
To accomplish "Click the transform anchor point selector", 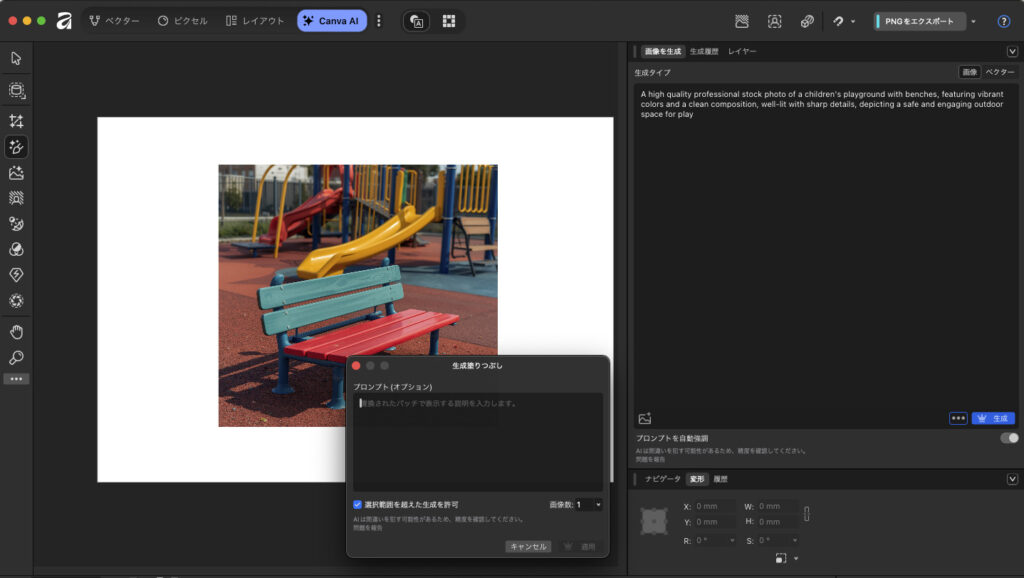I will (x=654, y=521).
